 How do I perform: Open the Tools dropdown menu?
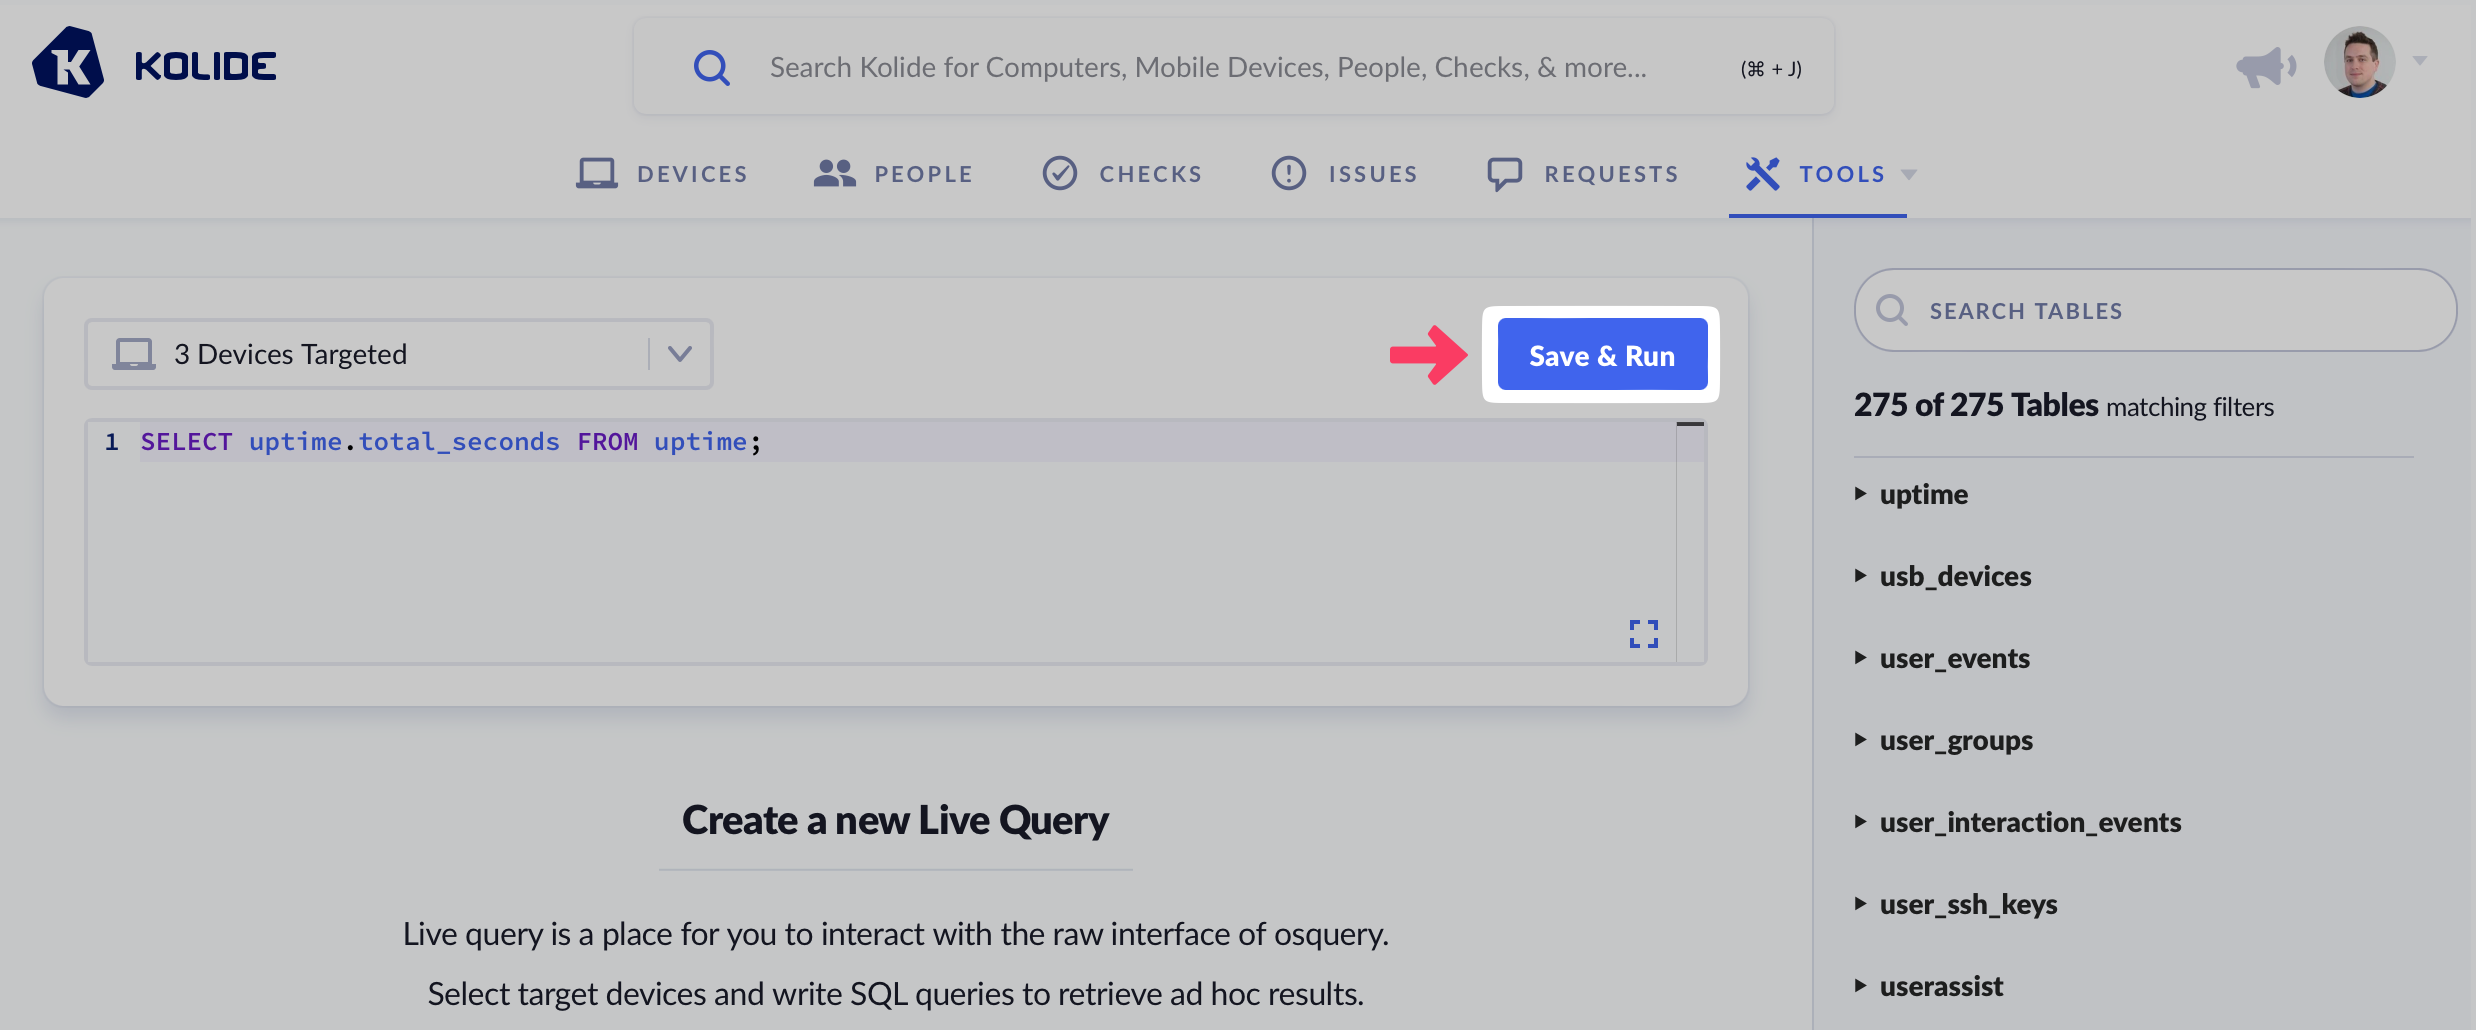pyautogui.click(x=1830, y=174)
